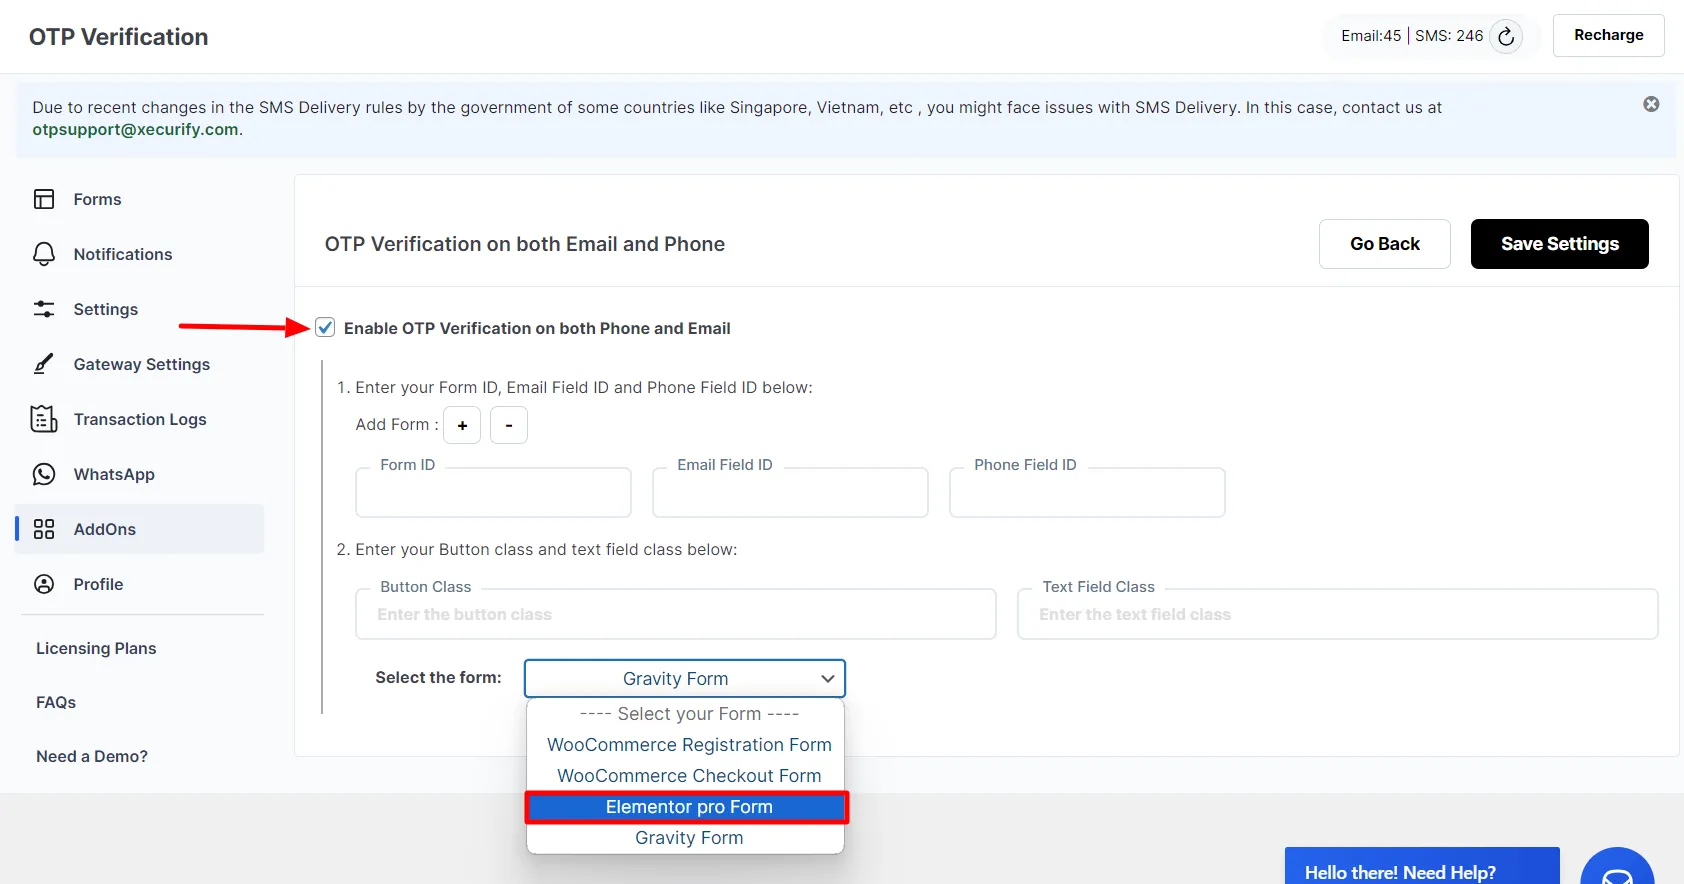Click the WhatsApp icon in sidebar
Viewport: 1684px width, 884px height.
coord(44,474)
